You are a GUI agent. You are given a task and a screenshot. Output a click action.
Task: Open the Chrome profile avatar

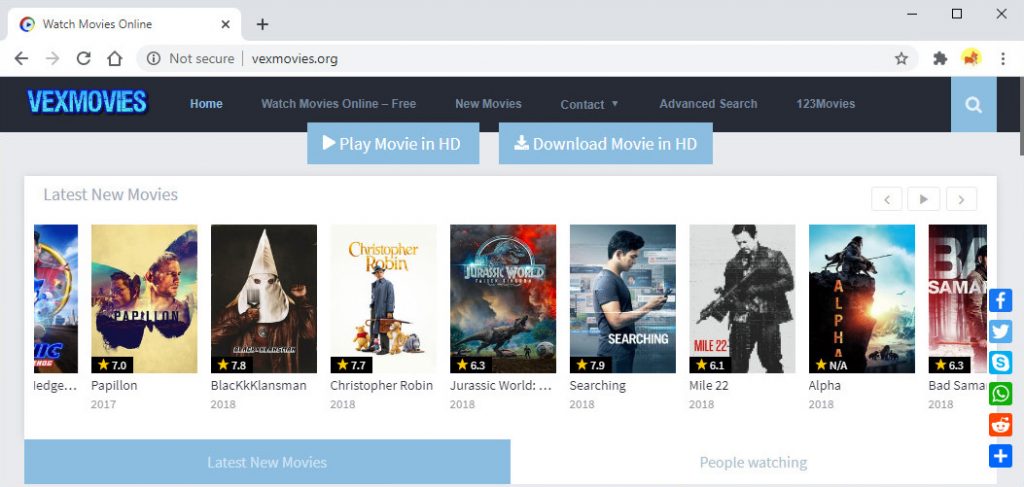click(x=971, y=59)
